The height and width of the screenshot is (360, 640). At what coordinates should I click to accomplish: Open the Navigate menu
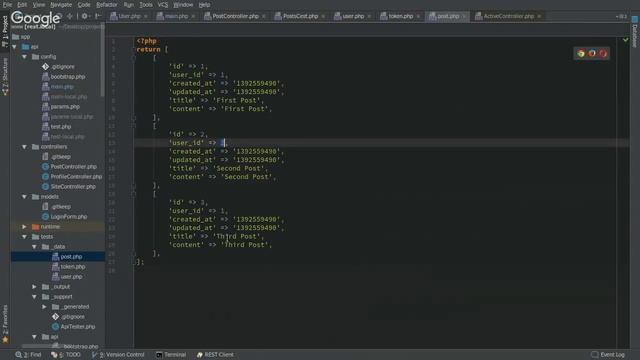click(61, 5)
